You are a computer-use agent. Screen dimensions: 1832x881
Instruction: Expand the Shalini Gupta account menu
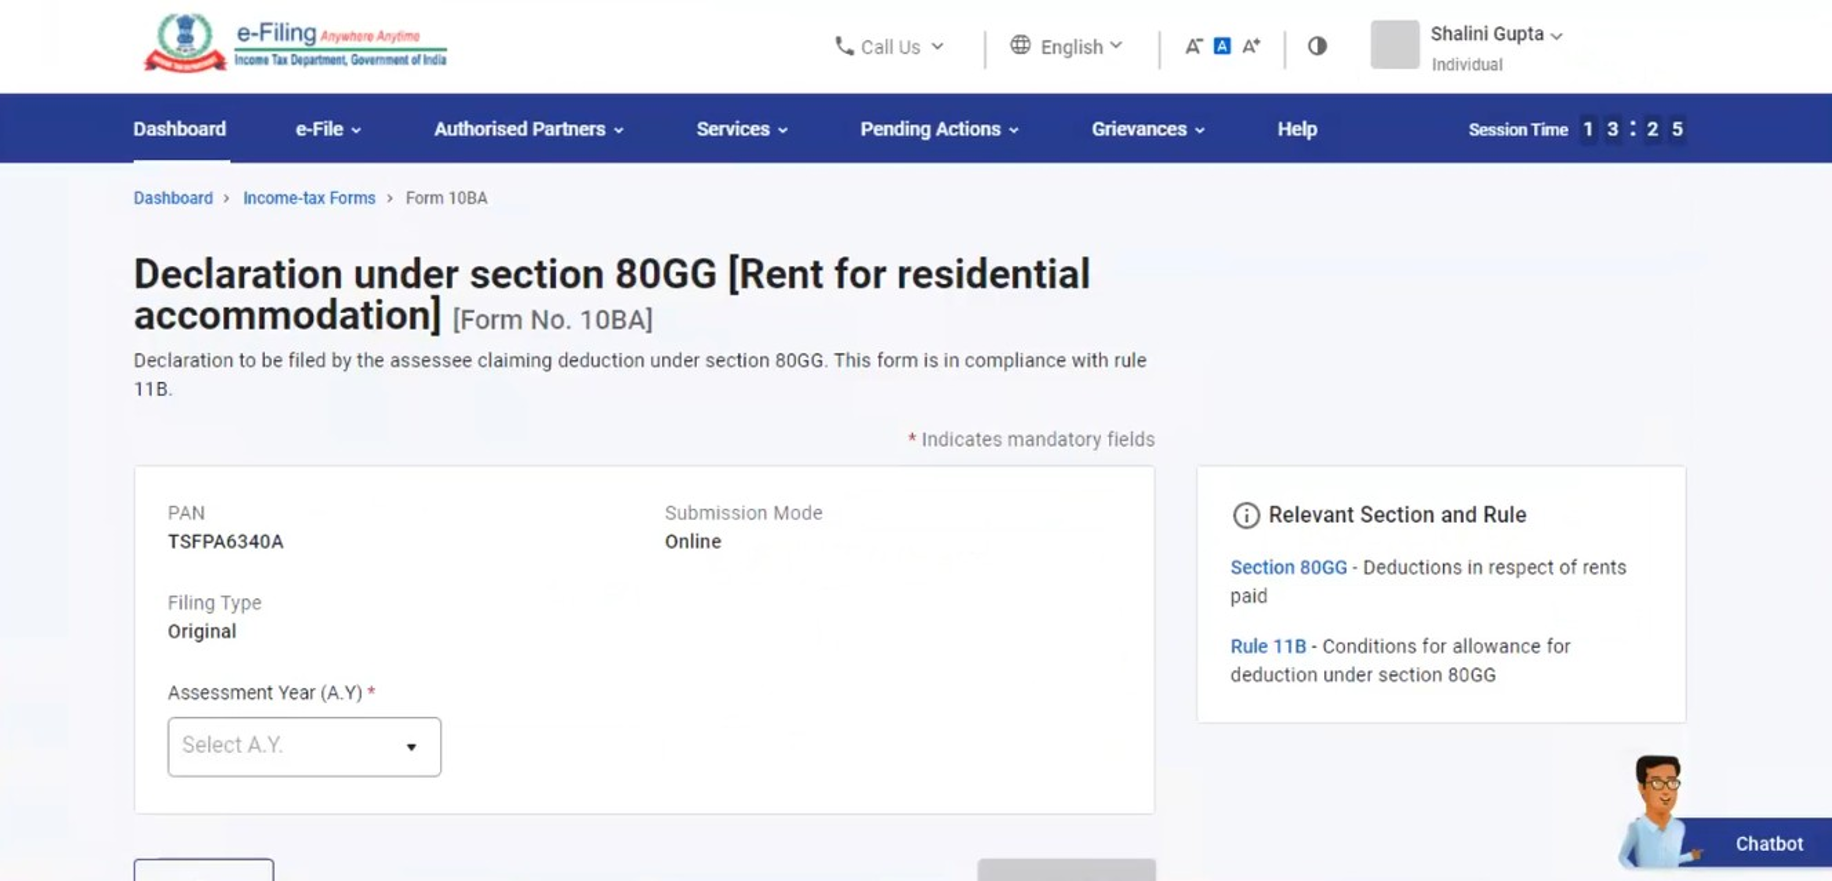[1496, 35]
